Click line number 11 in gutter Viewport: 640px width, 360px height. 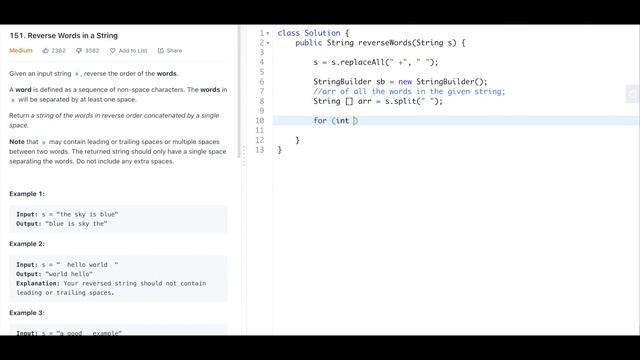(x=260, y=130)
